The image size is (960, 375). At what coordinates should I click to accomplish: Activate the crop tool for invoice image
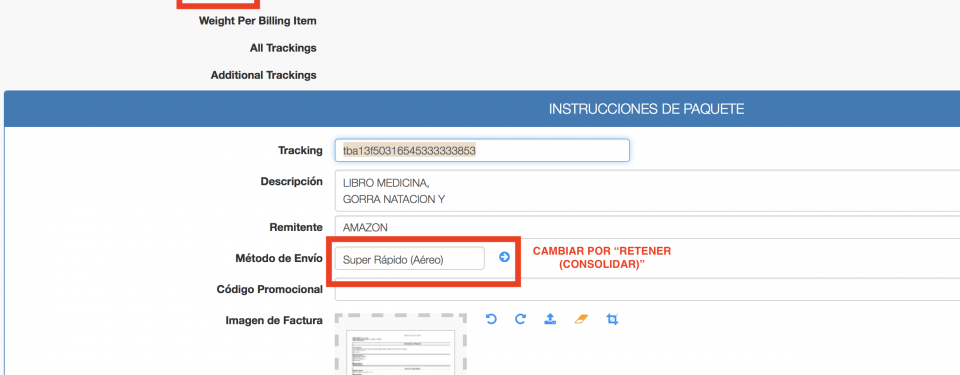point(612,319)
